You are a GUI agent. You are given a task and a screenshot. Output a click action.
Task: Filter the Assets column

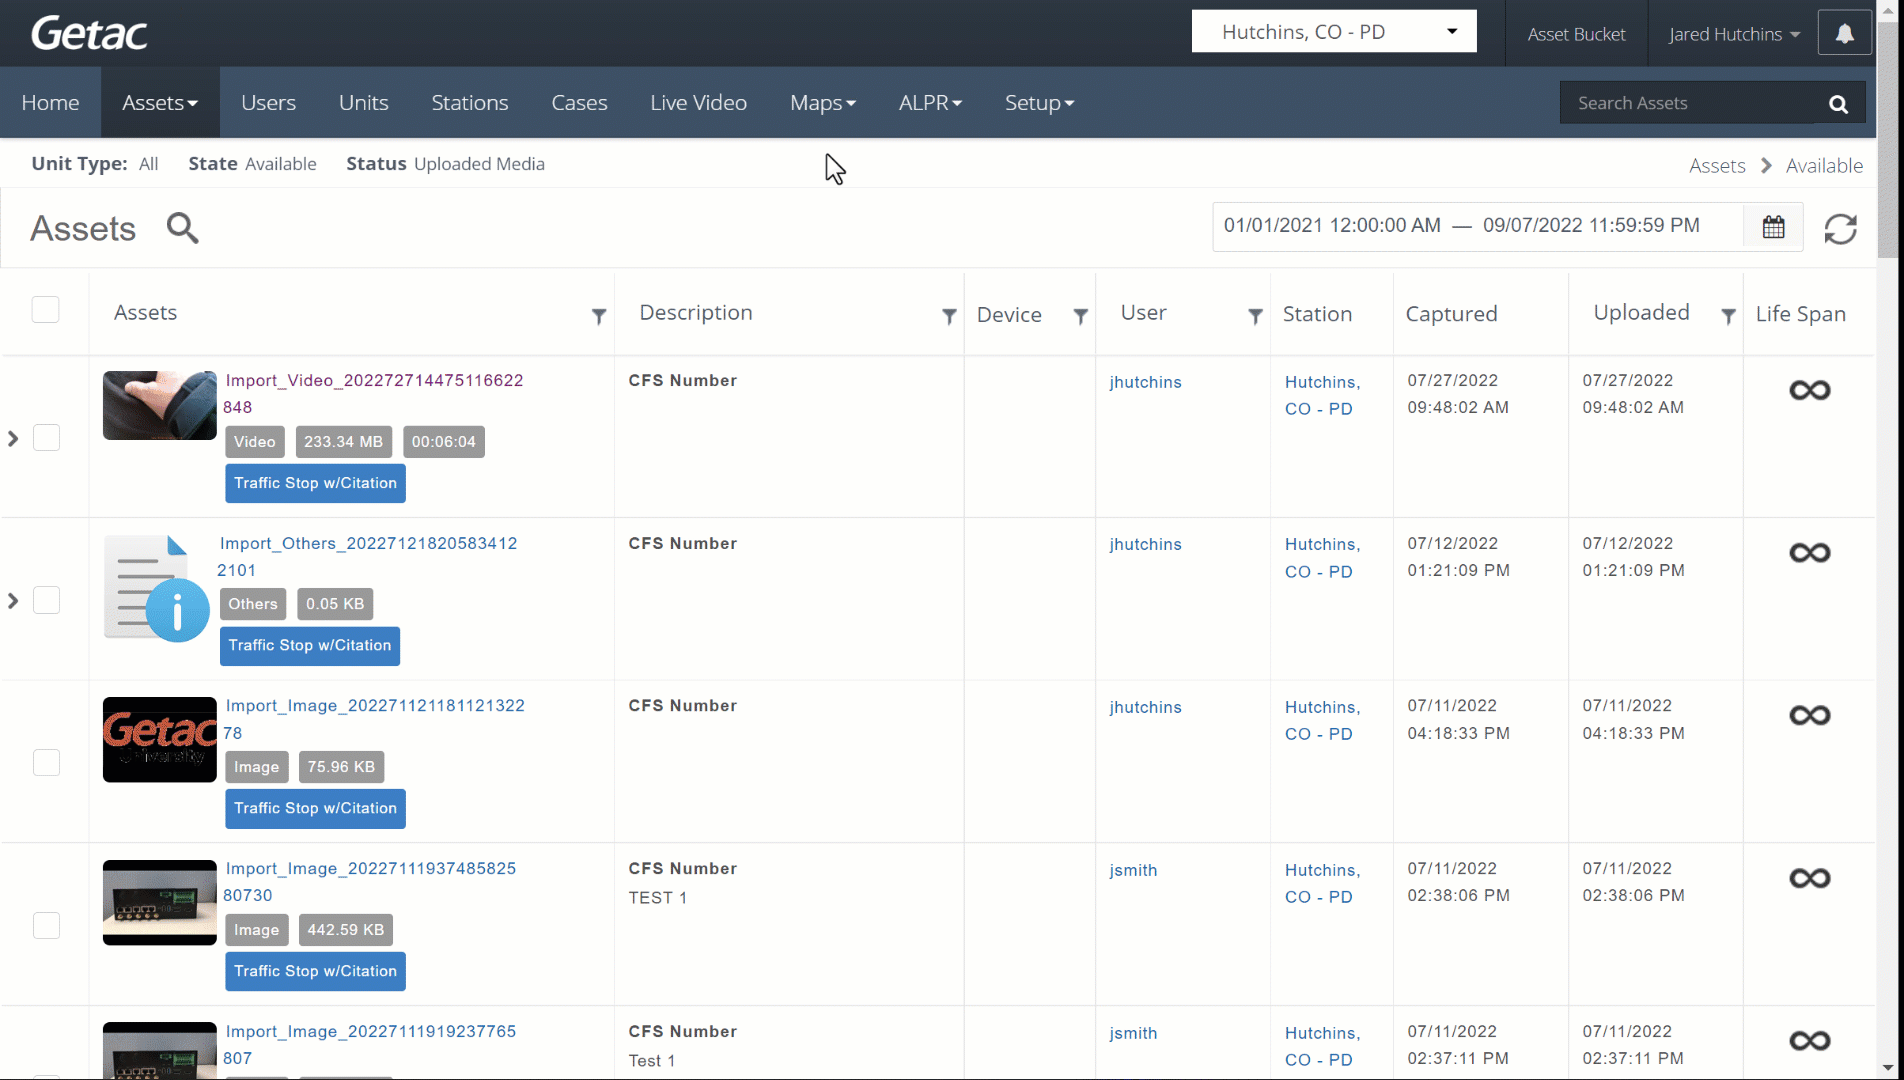598,316
